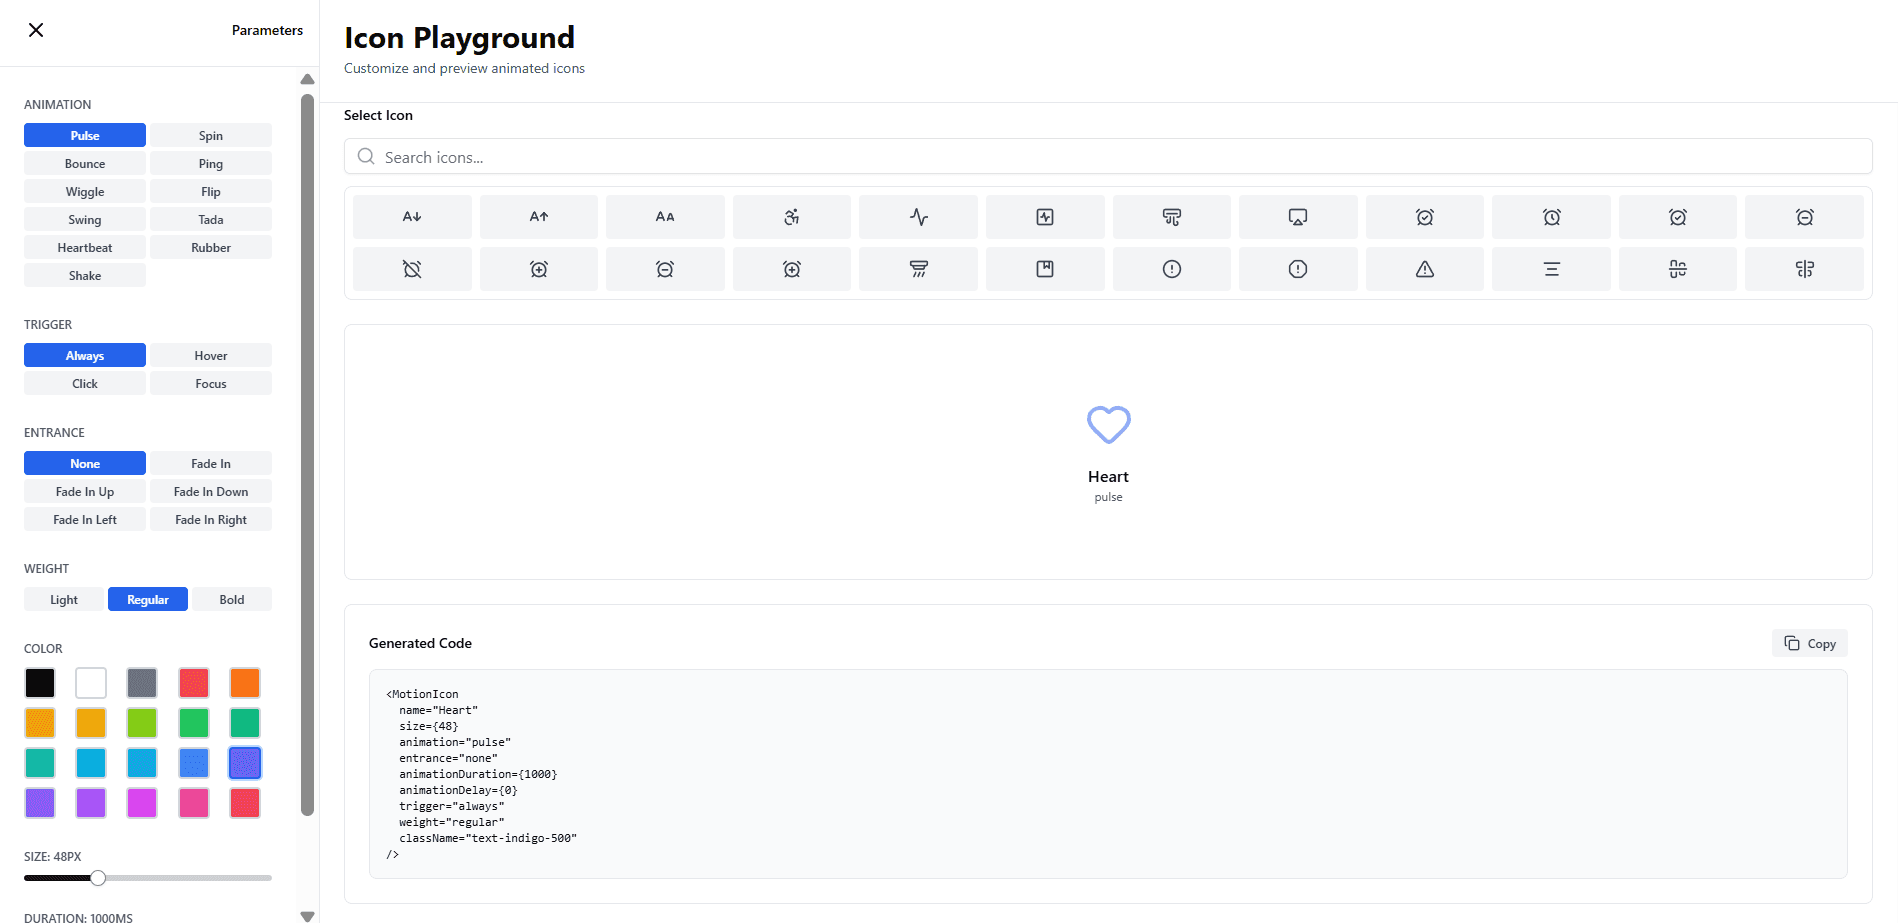Set trigger to Focus
This screenshot has height=923, width=1898.
tap(211, 383)
